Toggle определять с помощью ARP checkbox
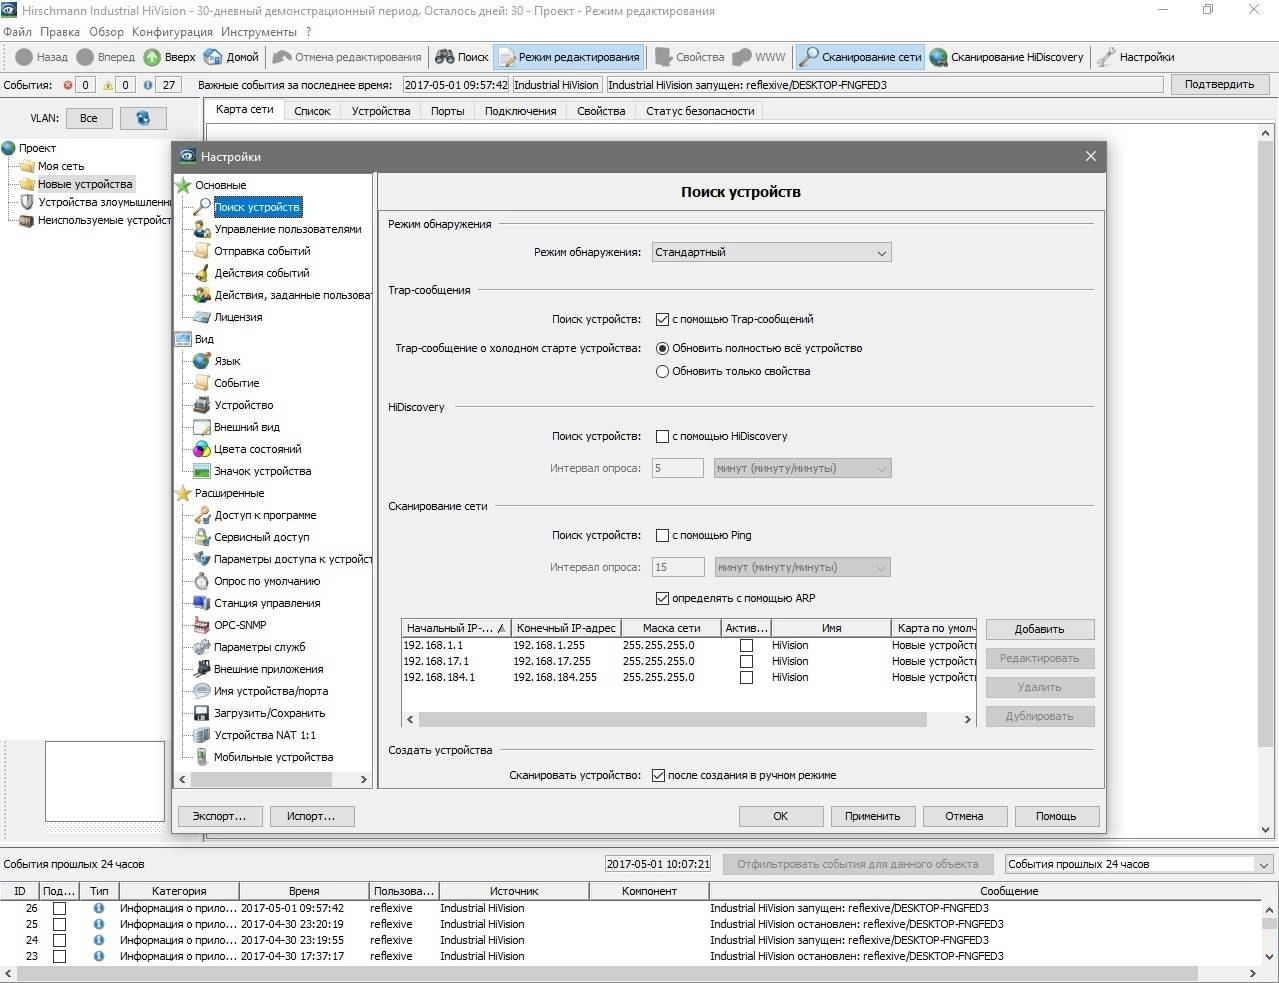 click(x=662, y=598)
